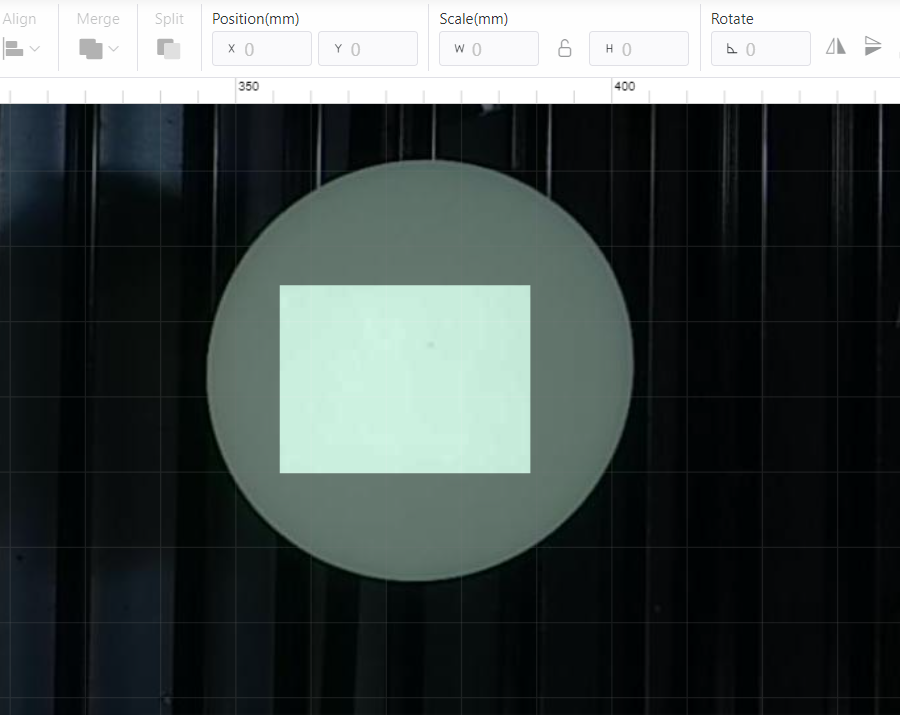Click the Position Y input field
Image resolution: width=900 pixels, height=715 pixels.
point(368,49)
